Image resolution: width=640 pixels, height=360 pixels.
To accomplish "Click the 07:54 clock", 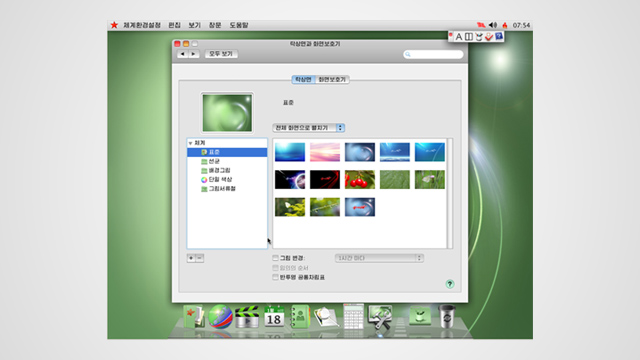I will tap(521, 25).
